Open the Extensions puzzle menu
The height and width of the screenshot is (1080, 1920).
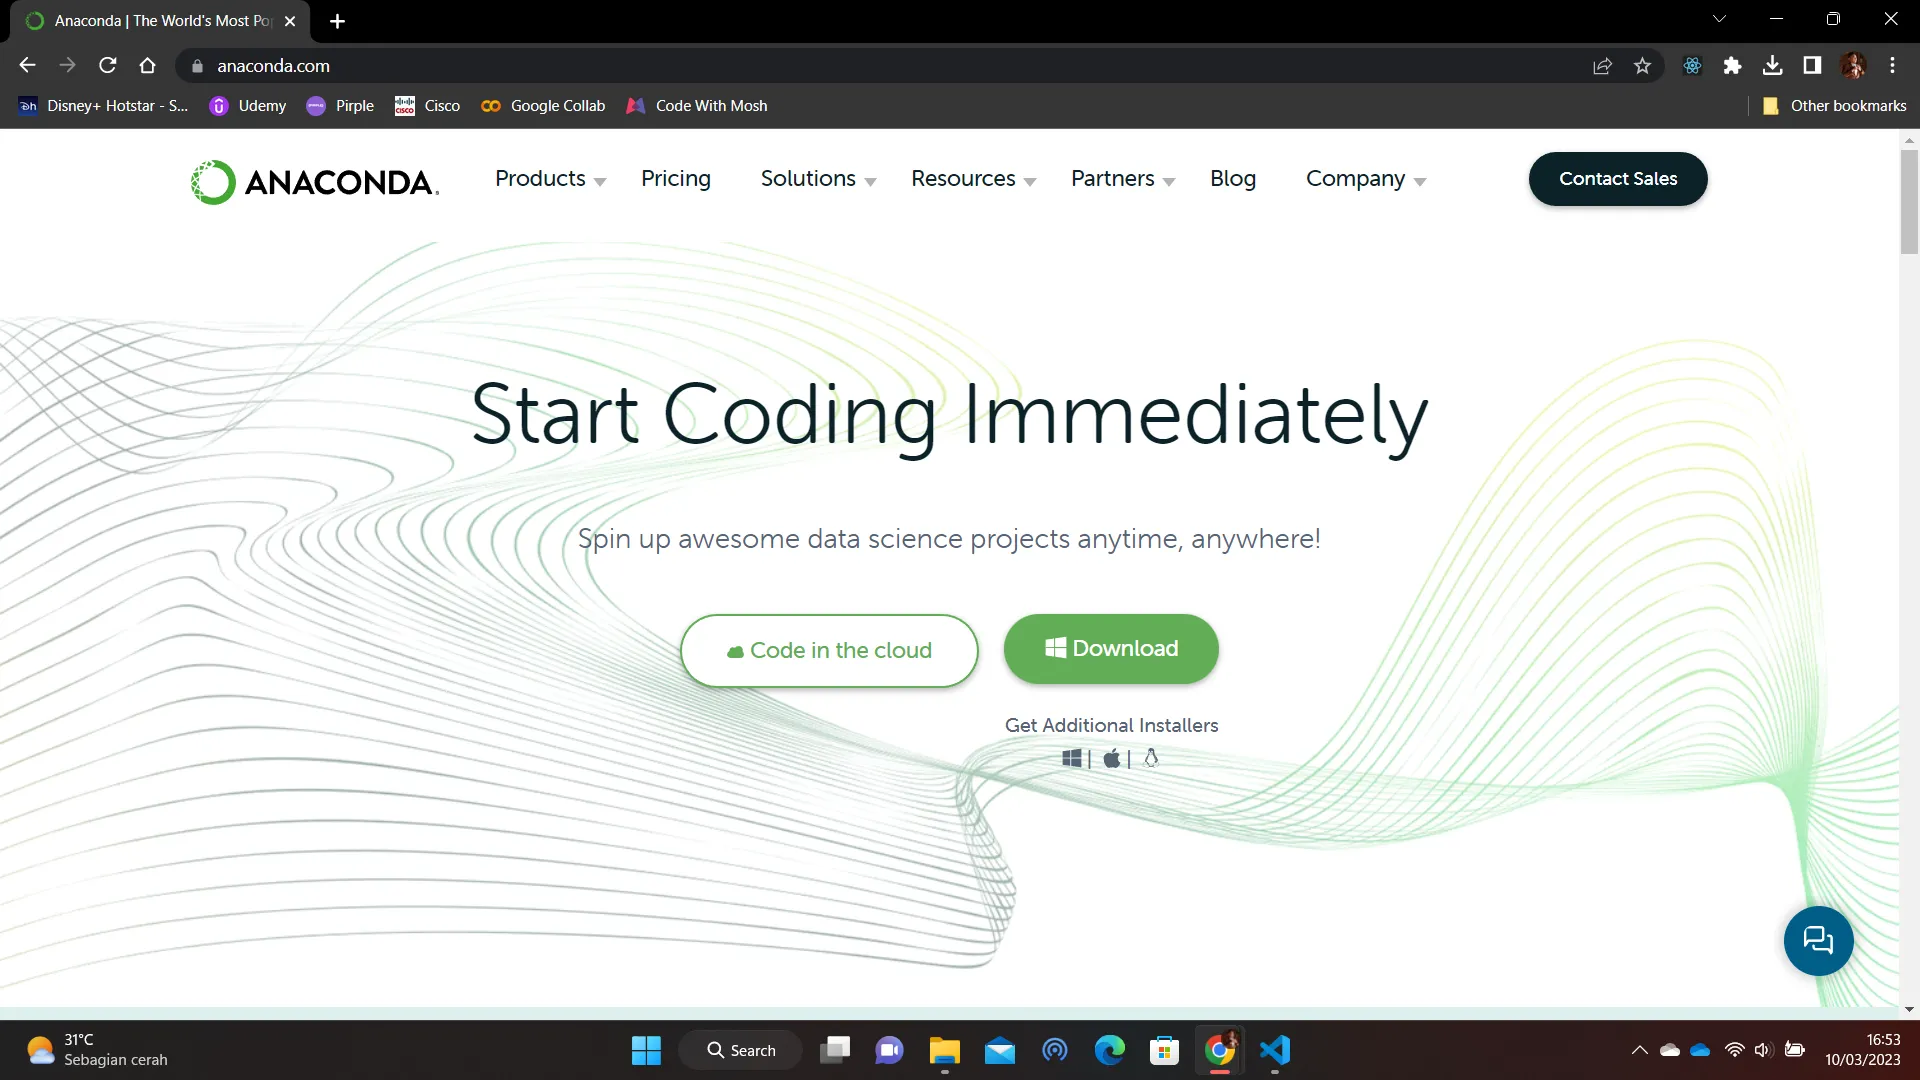[1732, 66]
